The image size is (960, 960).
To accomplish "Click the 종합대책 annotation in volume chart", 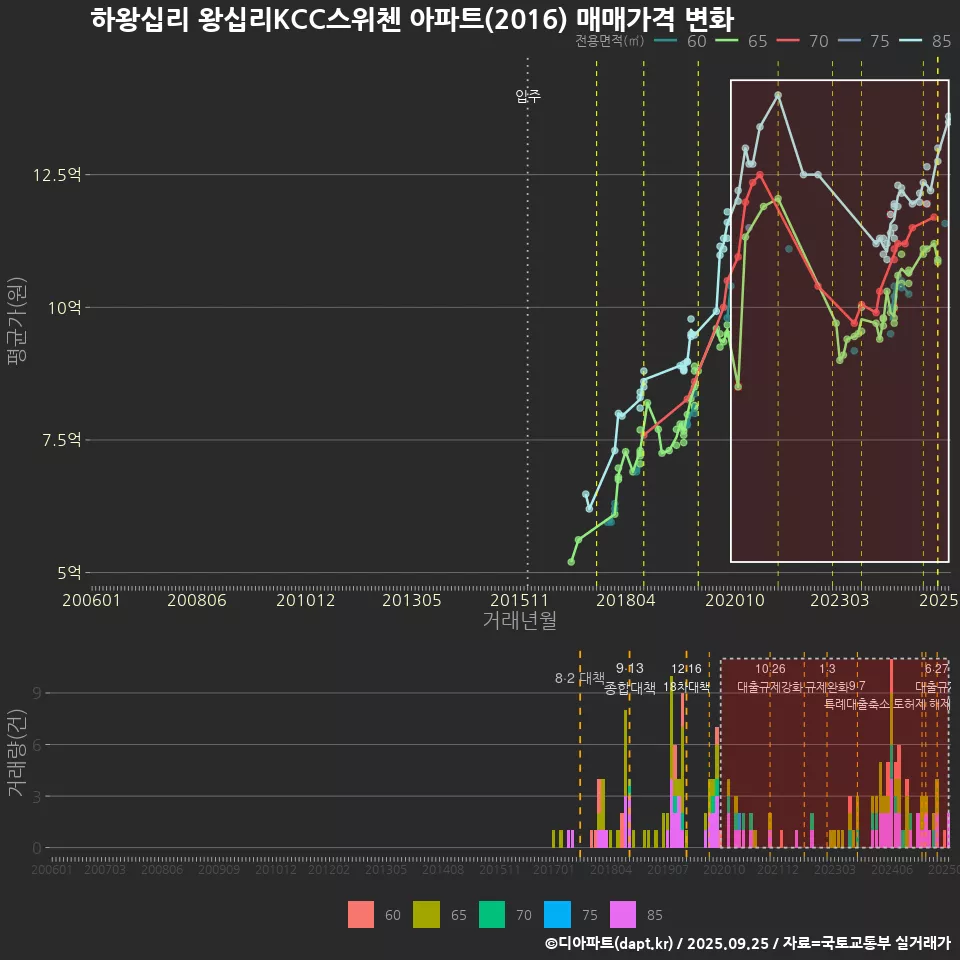I will coord(630,688).
